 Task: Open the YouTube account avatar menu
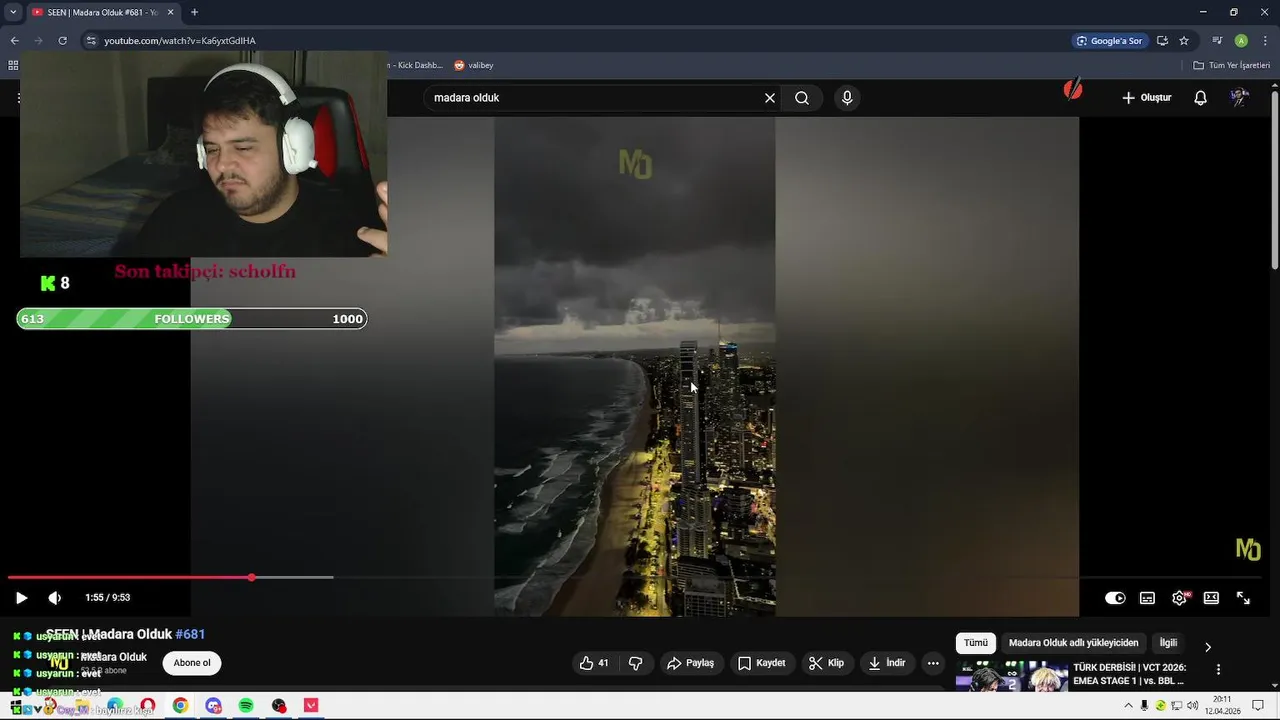tap(1240, 98)
